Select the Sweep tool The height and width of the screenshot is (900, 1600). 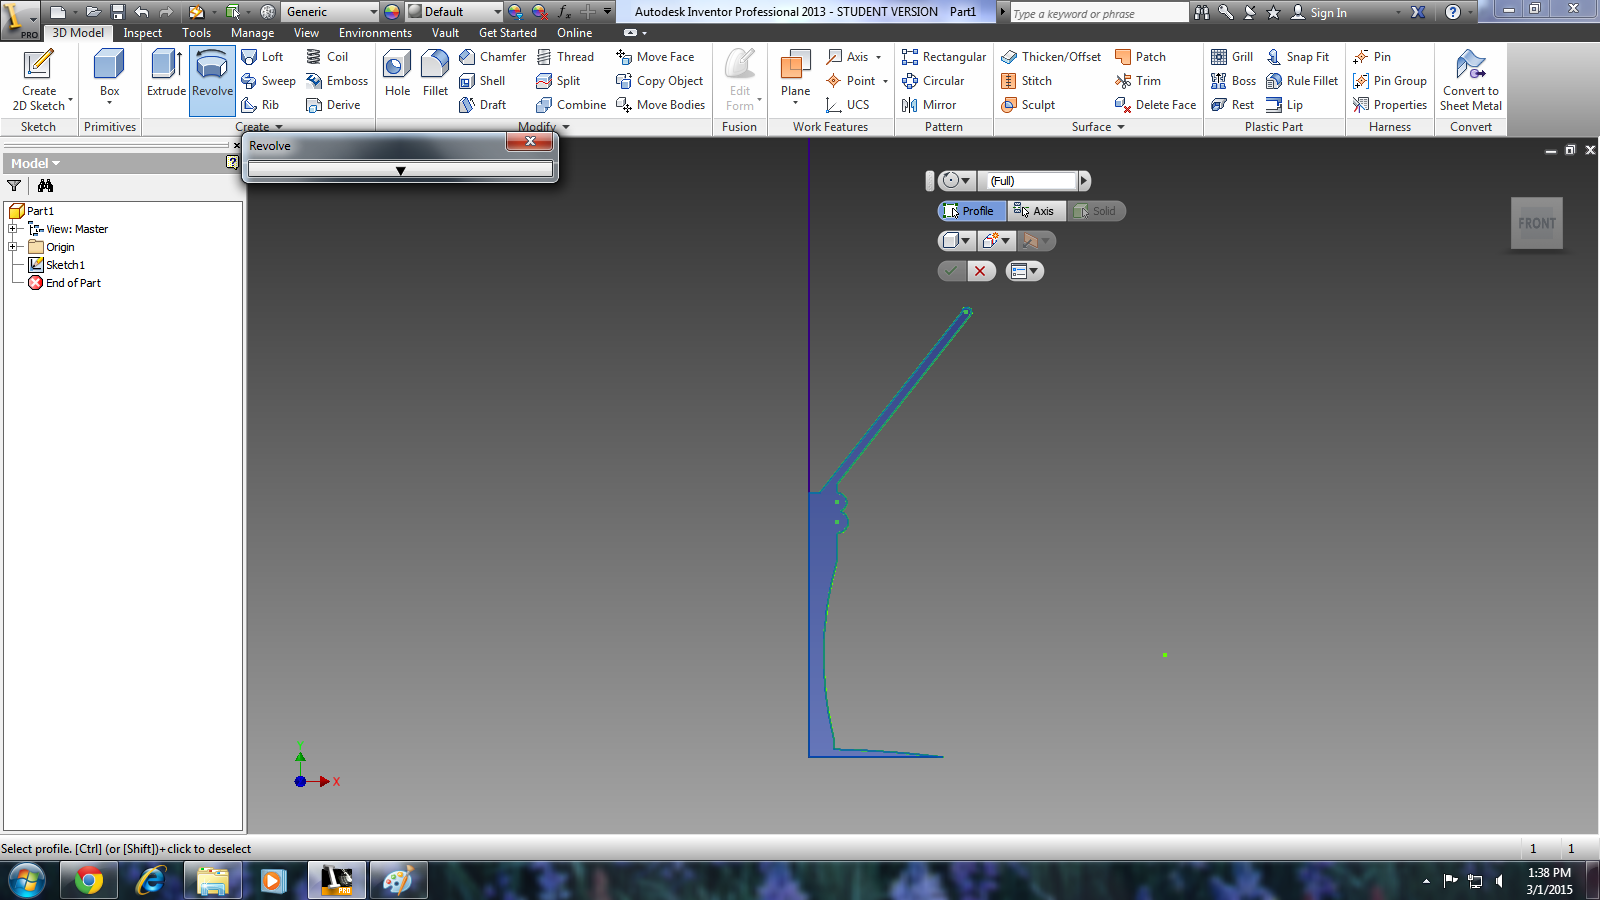click(268, 81)
